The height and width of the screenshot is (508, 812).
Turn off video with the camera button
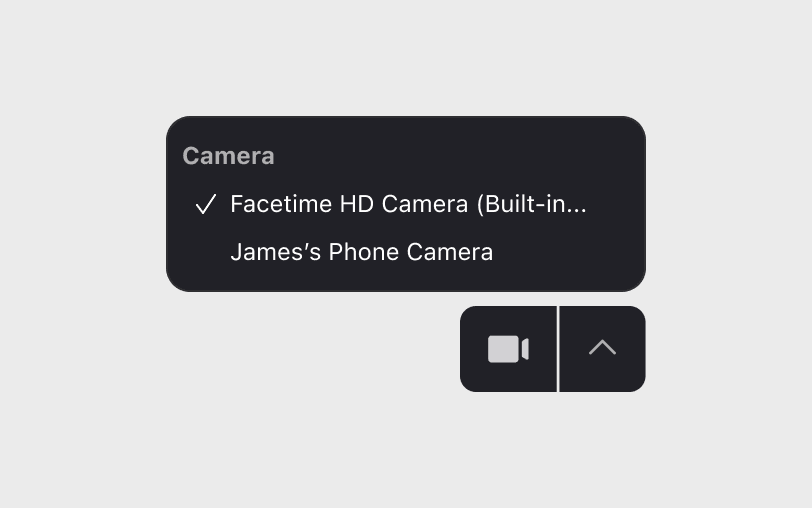coord(508,349)
